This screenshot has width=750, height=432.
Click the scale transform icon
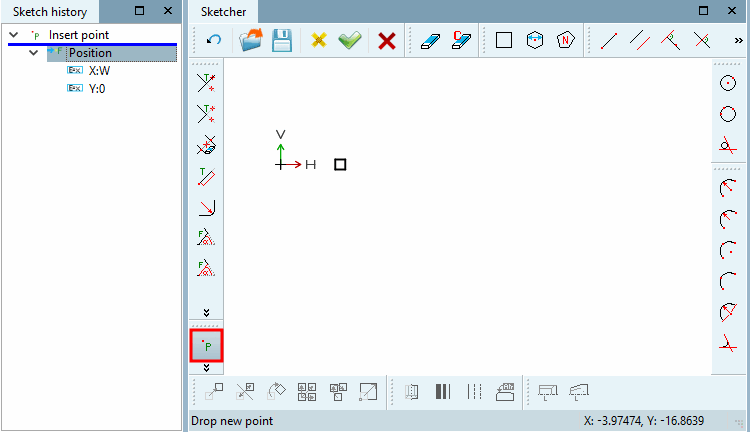(368, 392)
